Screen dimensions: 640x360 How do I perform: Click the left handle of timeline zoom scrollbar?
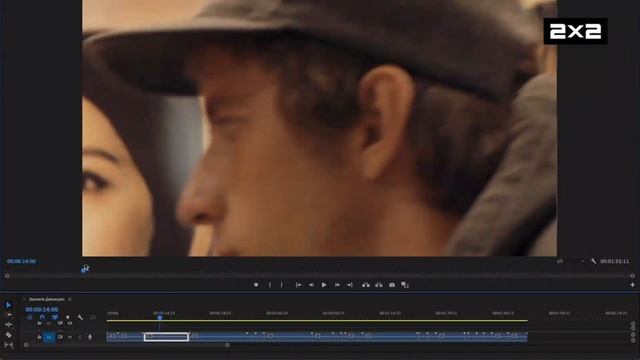pos(26,345)
